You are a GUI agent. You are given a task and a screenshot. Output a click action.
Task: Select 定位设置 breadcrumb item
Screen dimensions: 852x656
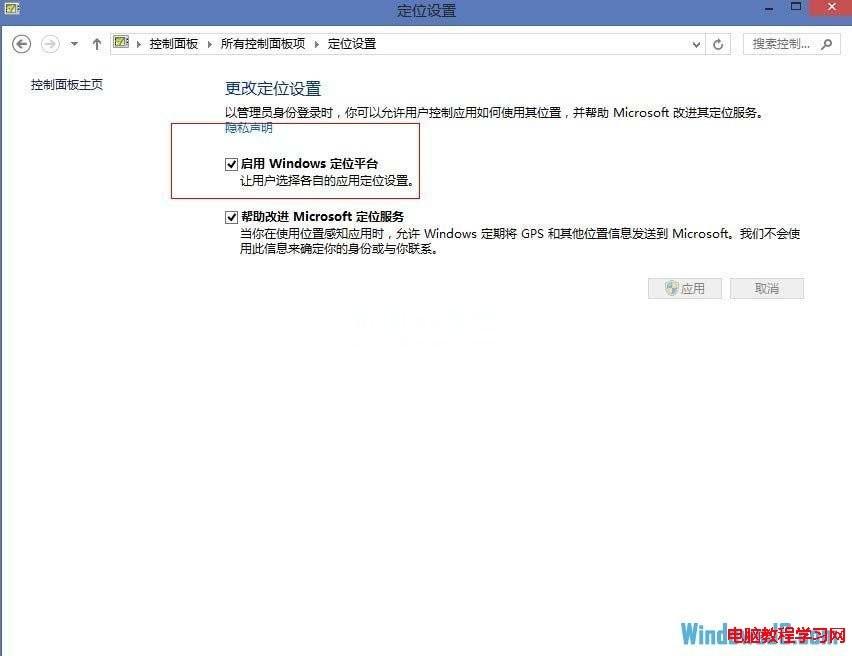[352, 44]
